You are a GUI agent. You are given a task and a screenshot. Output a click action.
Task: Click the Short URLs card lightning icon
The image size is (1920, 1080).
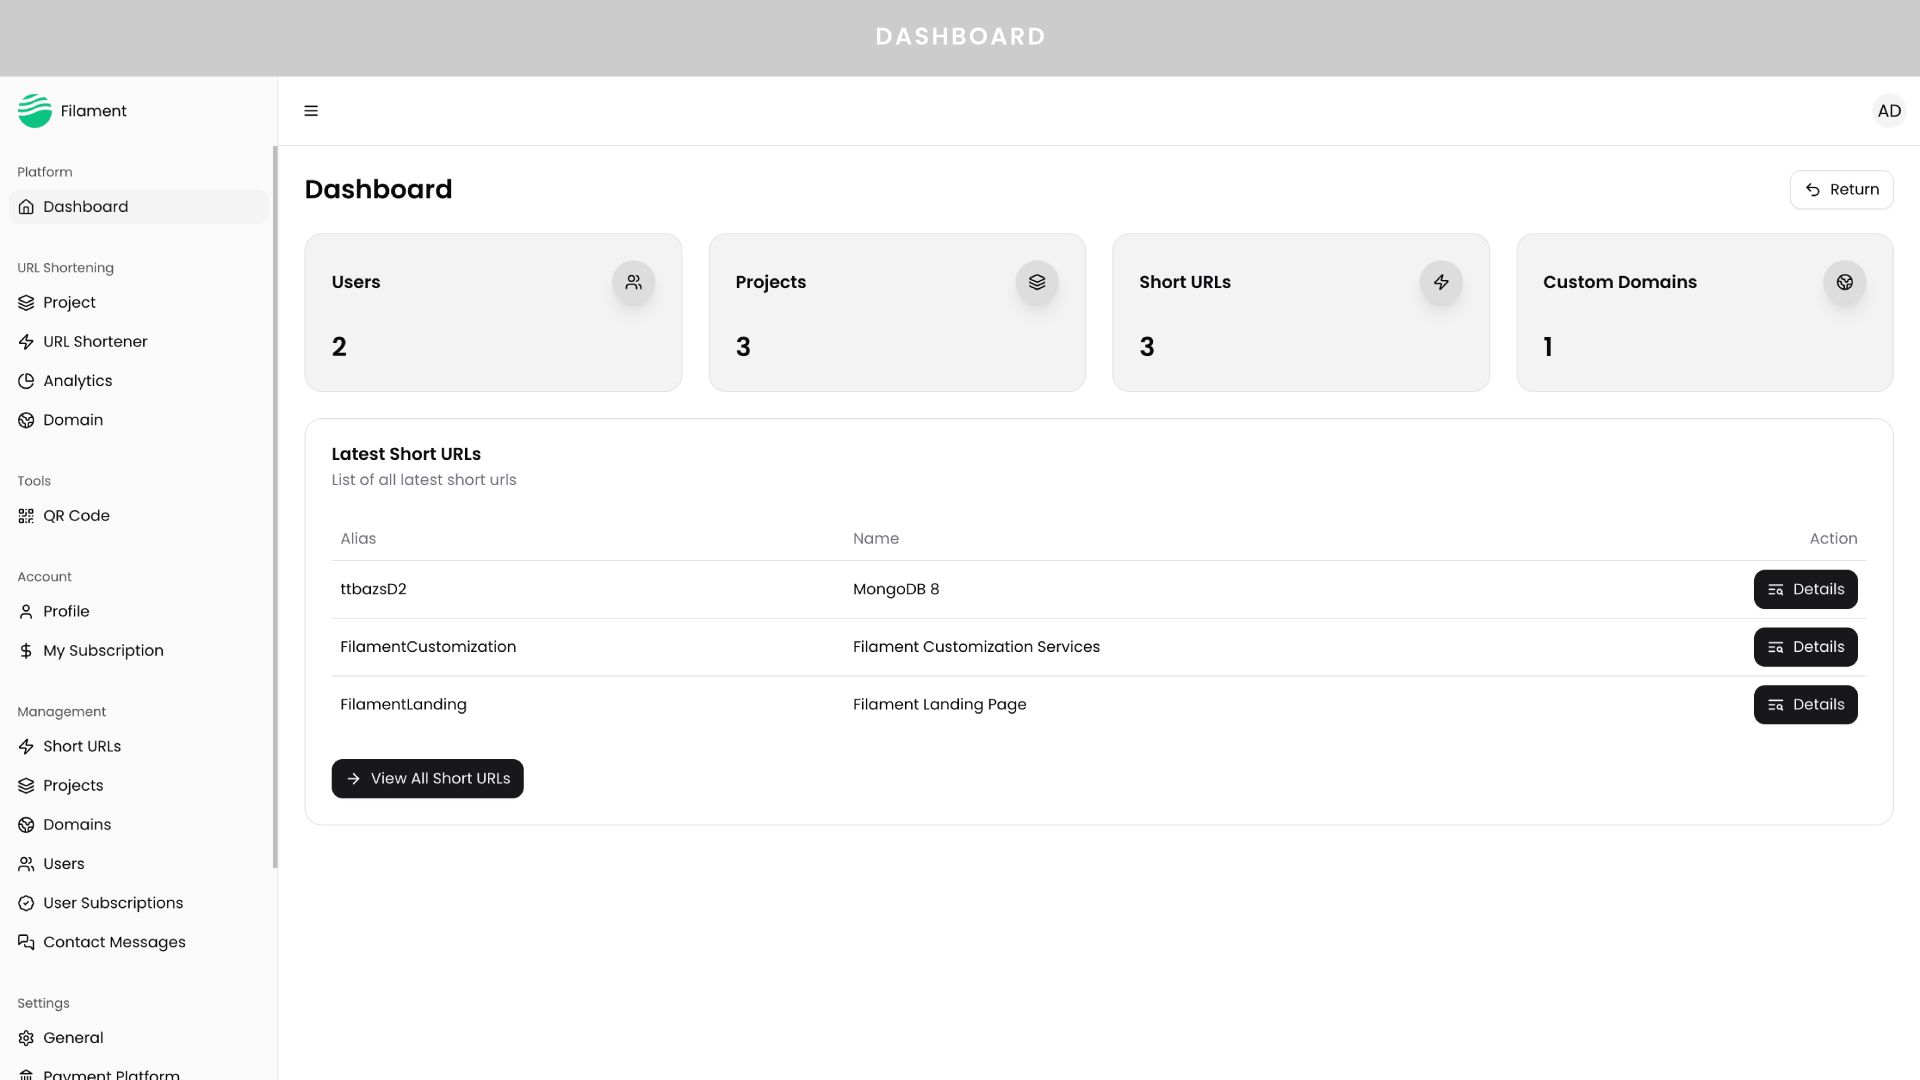1440,282
